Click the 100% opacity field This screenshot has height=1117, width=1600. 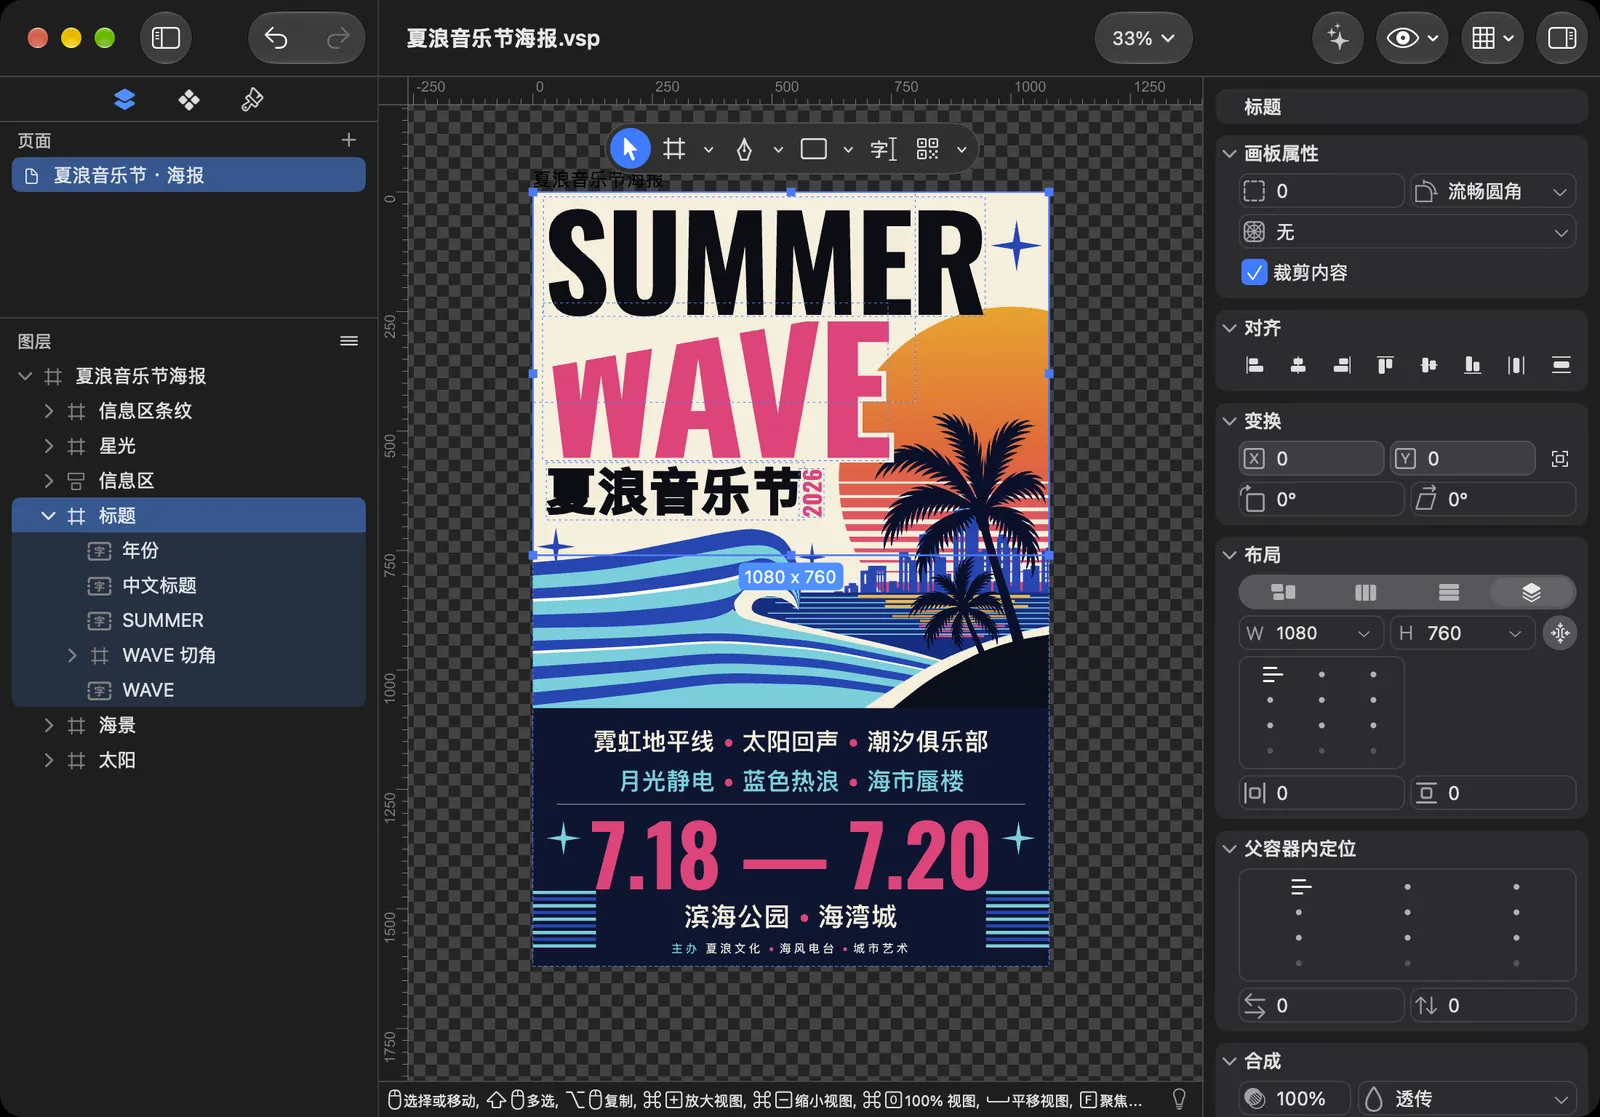coord(1295,1099)
